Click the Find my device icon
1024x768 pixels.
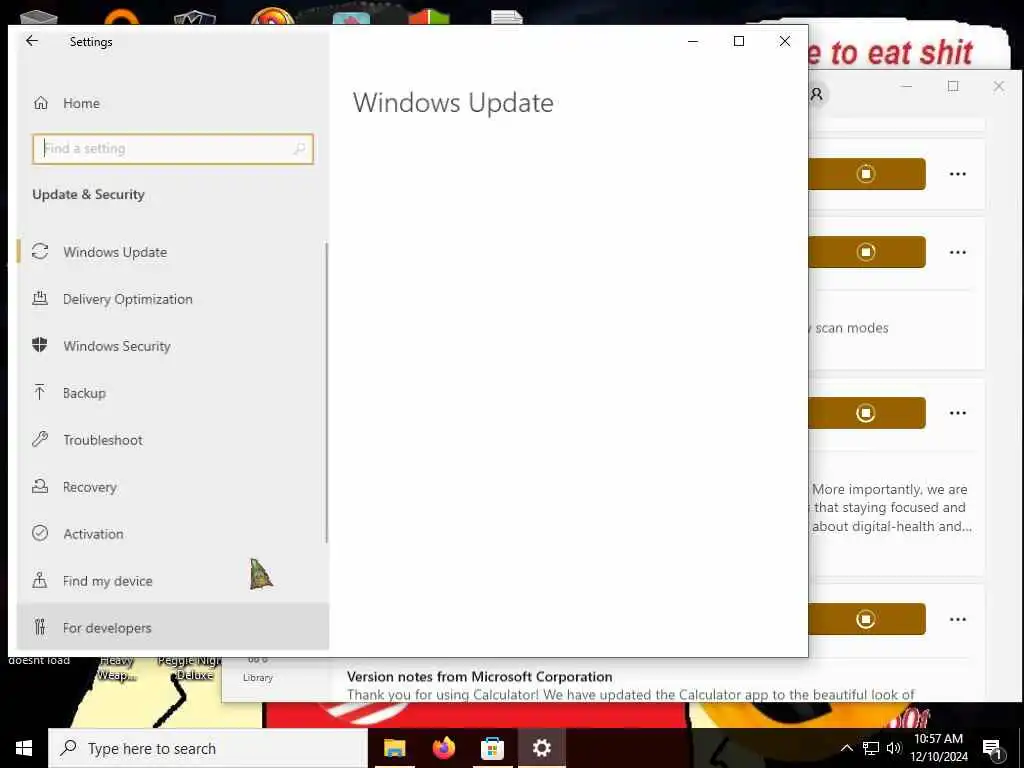coord(40,580)
